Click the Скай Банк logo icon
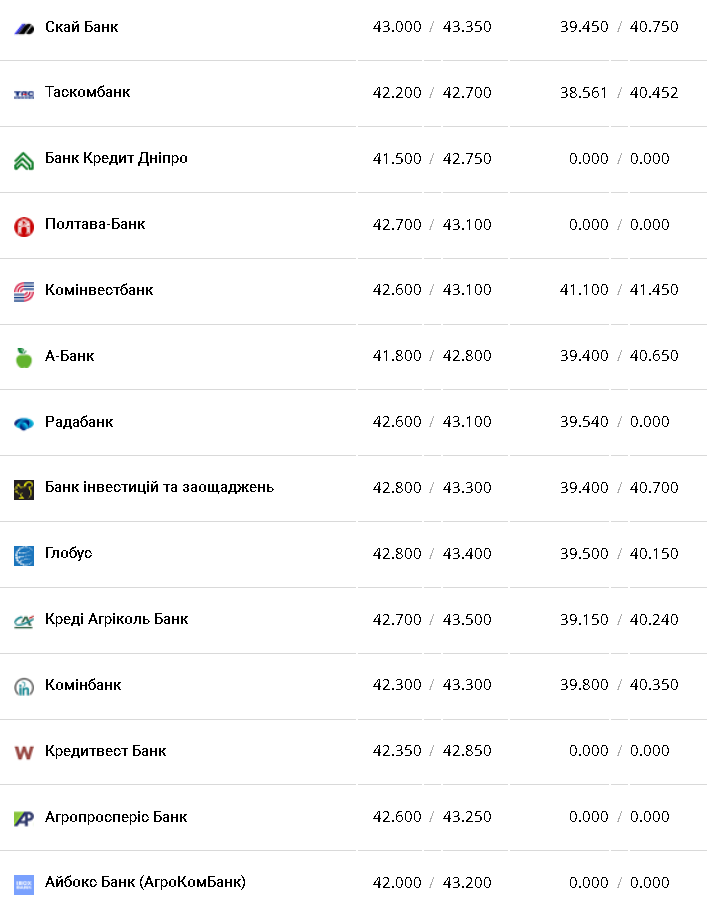 tap(24, 28)
